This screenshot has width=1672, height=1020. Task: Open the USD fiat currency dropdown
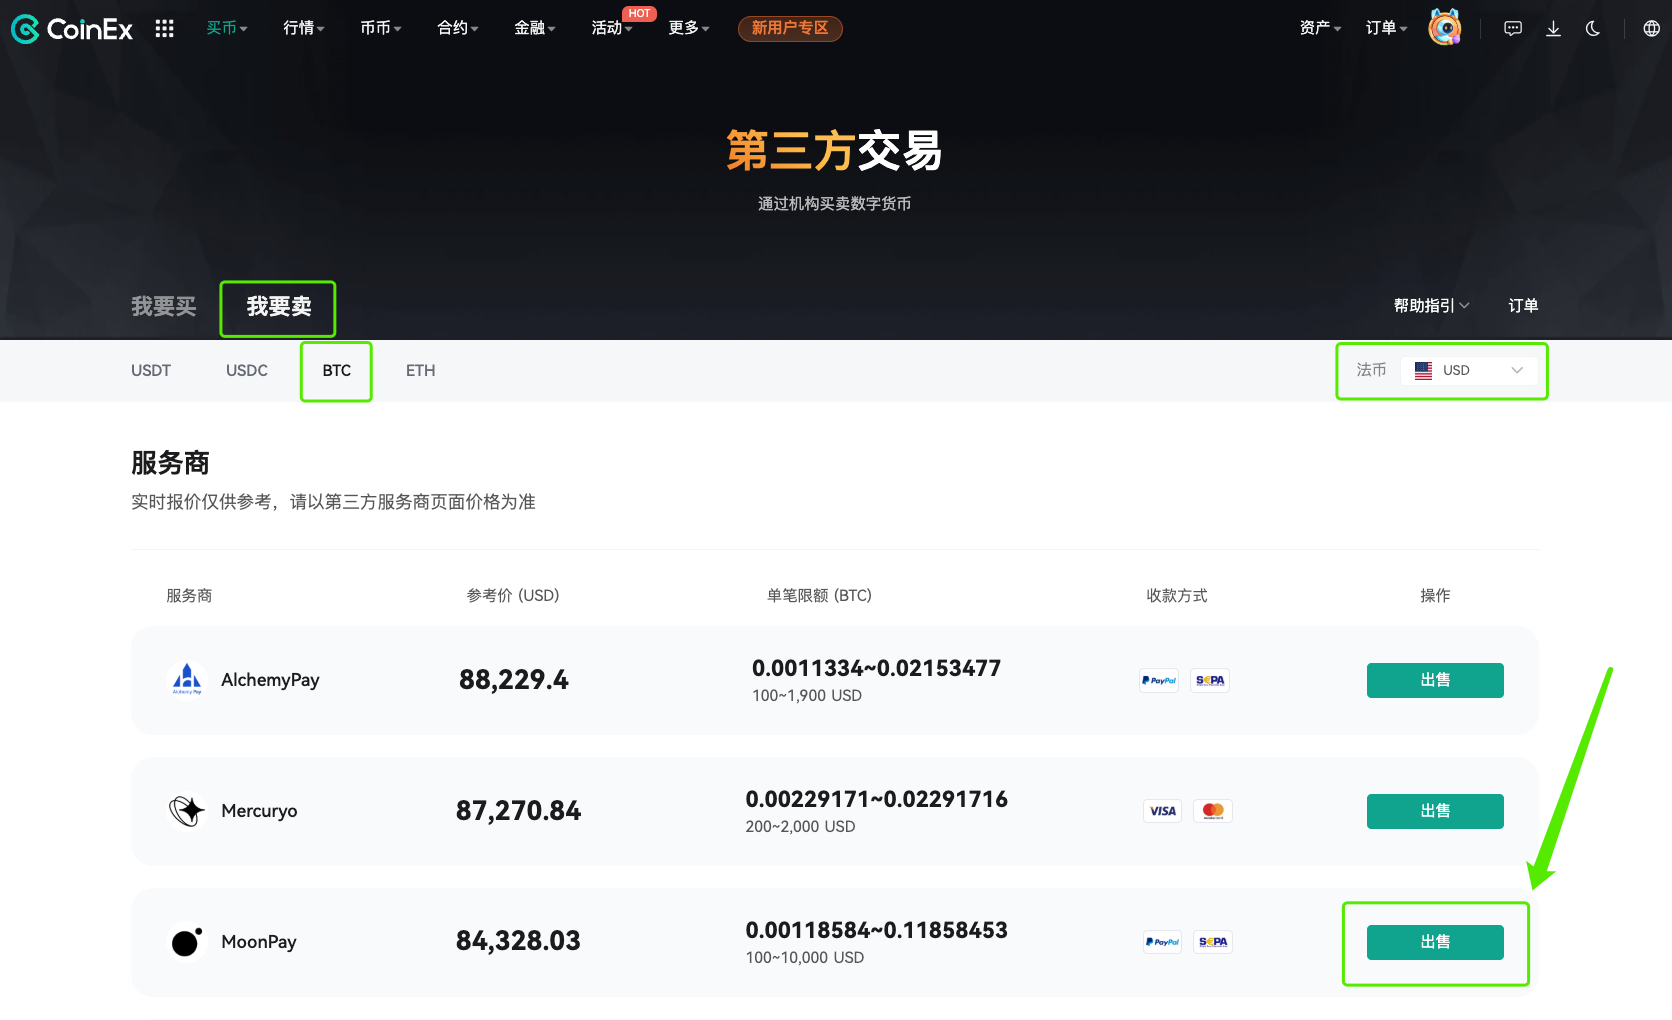click(x=1469, y=370)
